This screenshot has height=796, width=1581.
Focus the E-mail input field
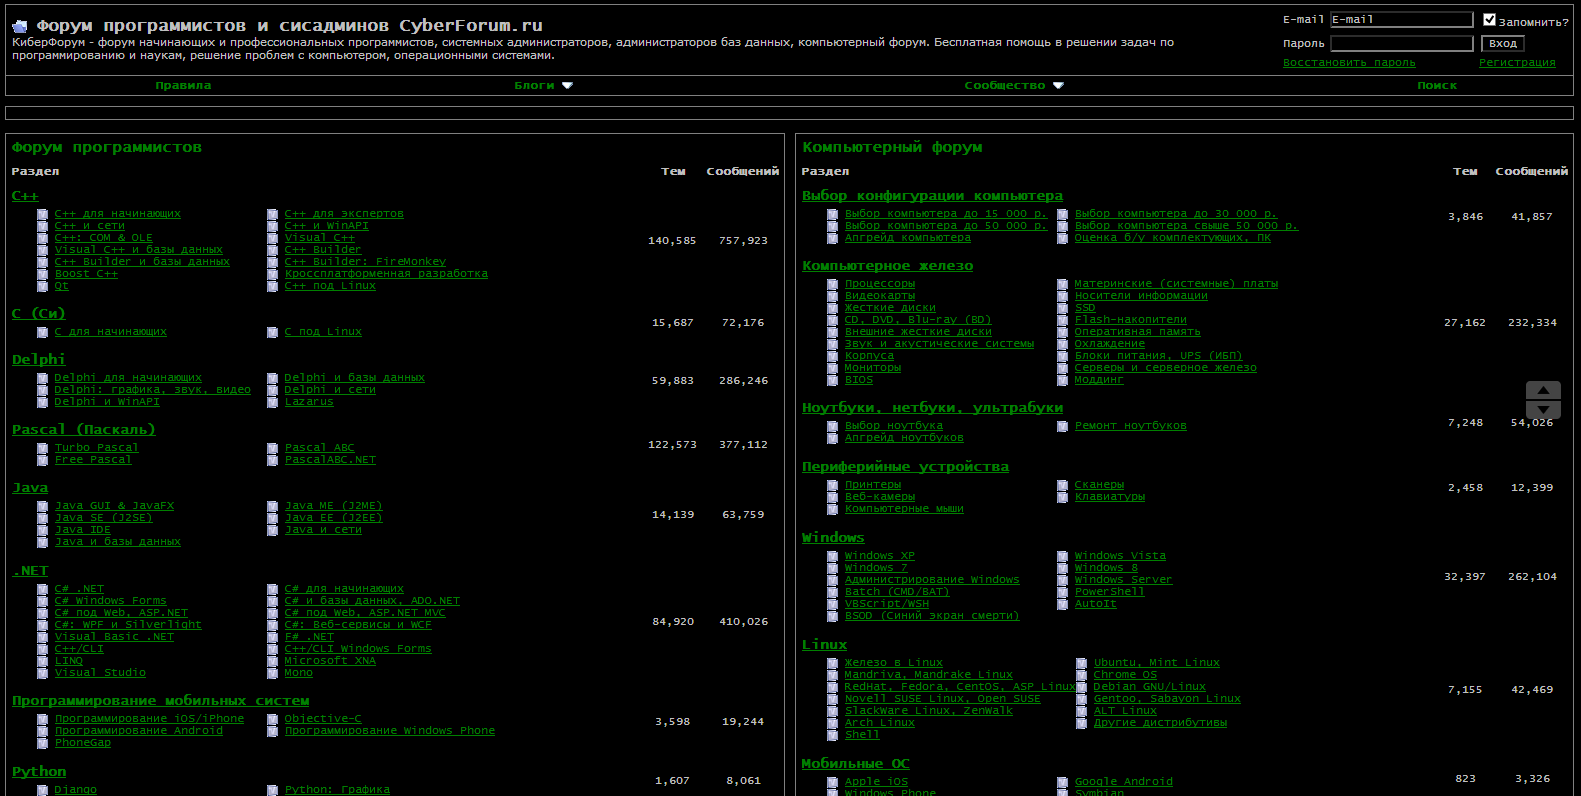(1401, 20)
